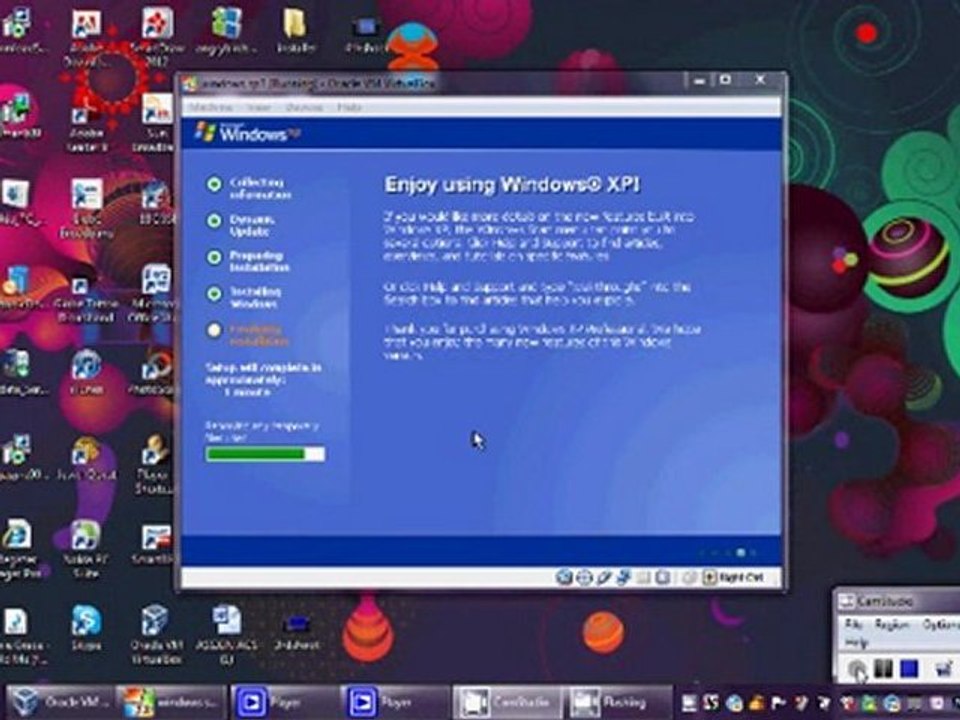Image resolution: width=960 pixels, height=720 pixels.
Task: Click the white flag tray icon
Action: click(x=780, y=703)
